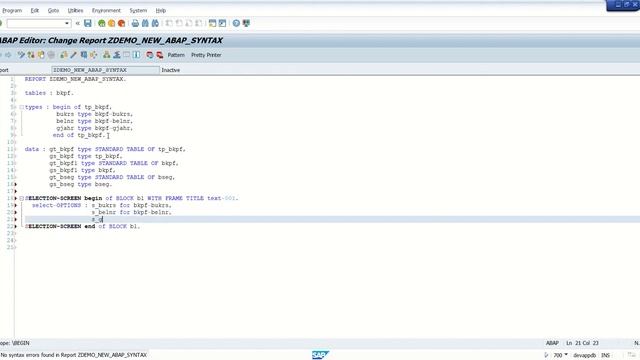Show the Display Object List icon
This screenshot has width=640, height=360.
[x=107, y=55]
